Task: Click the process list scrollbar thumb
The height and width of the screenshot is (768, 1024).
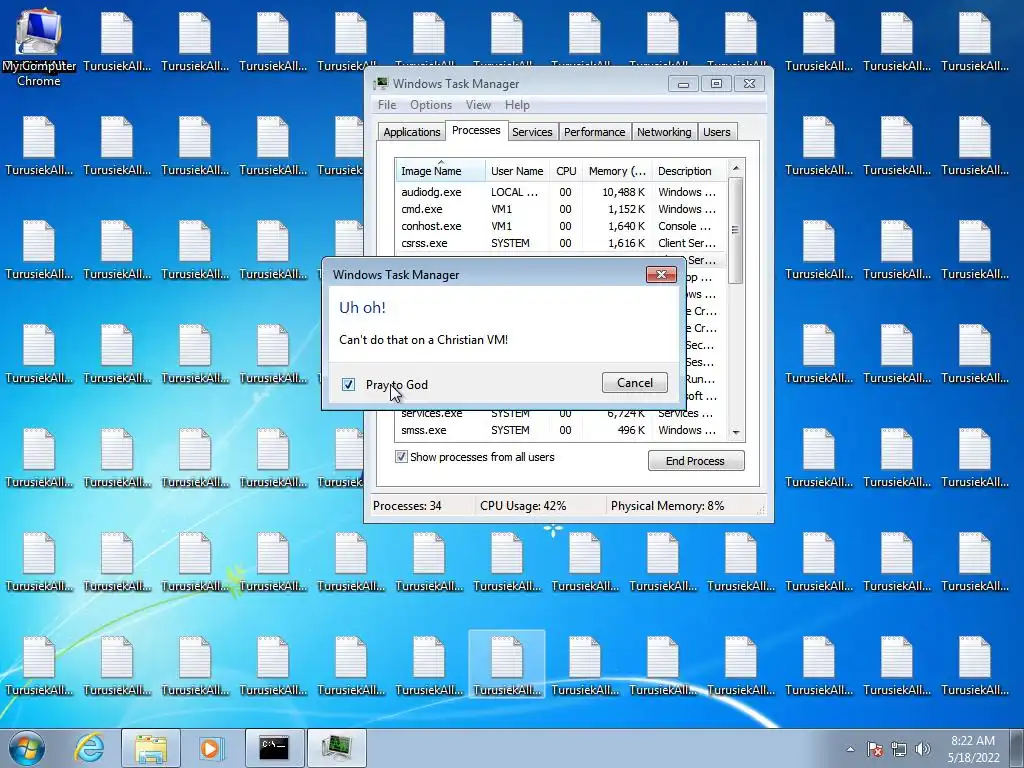Action: [735, 231]
